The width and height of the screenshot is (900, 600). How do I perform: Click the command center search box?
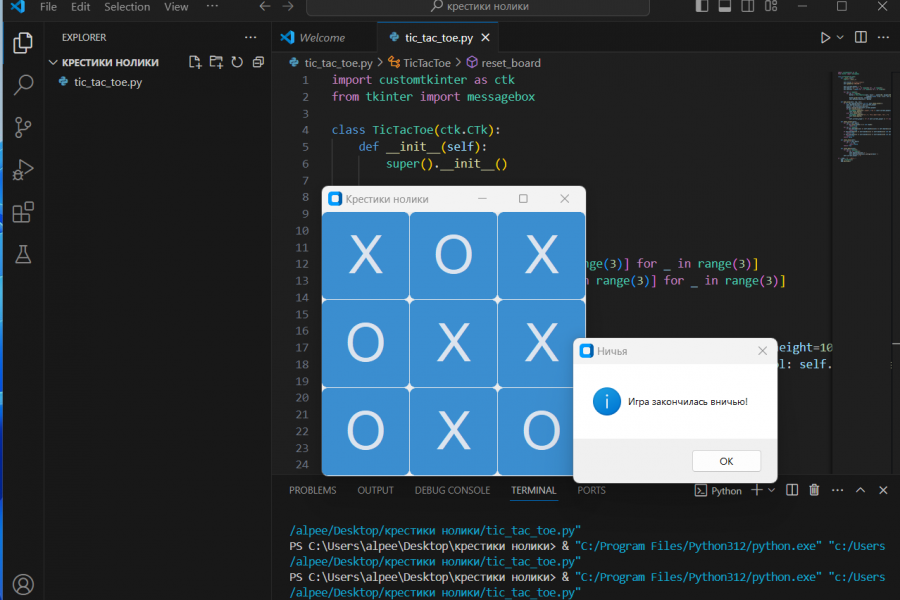coord(479,7)
